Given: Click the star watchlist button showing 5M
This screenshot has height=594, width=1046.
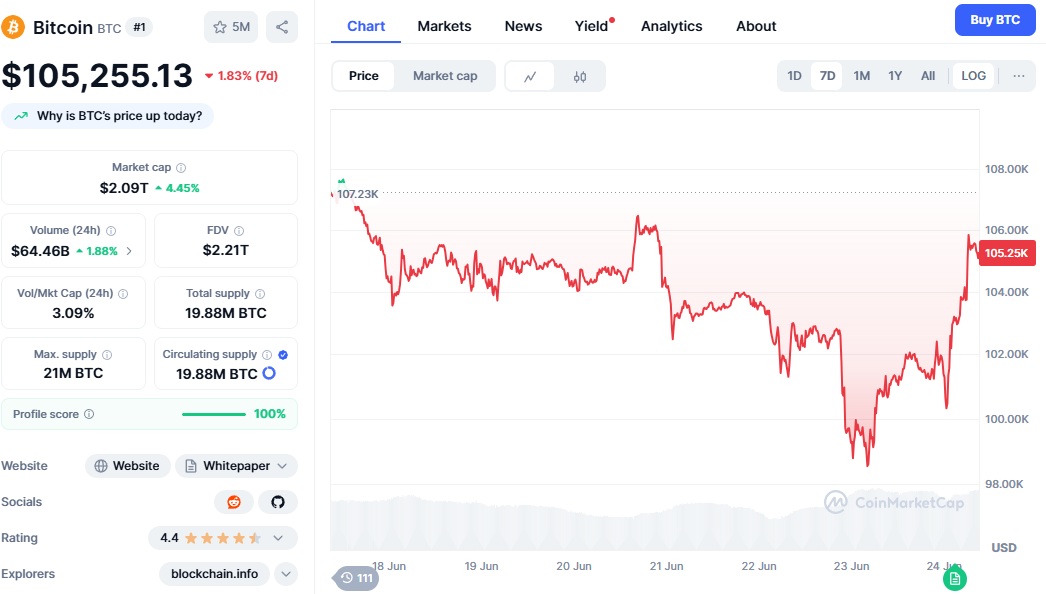Looking at the screenshot, I should [x=230, y=27].
